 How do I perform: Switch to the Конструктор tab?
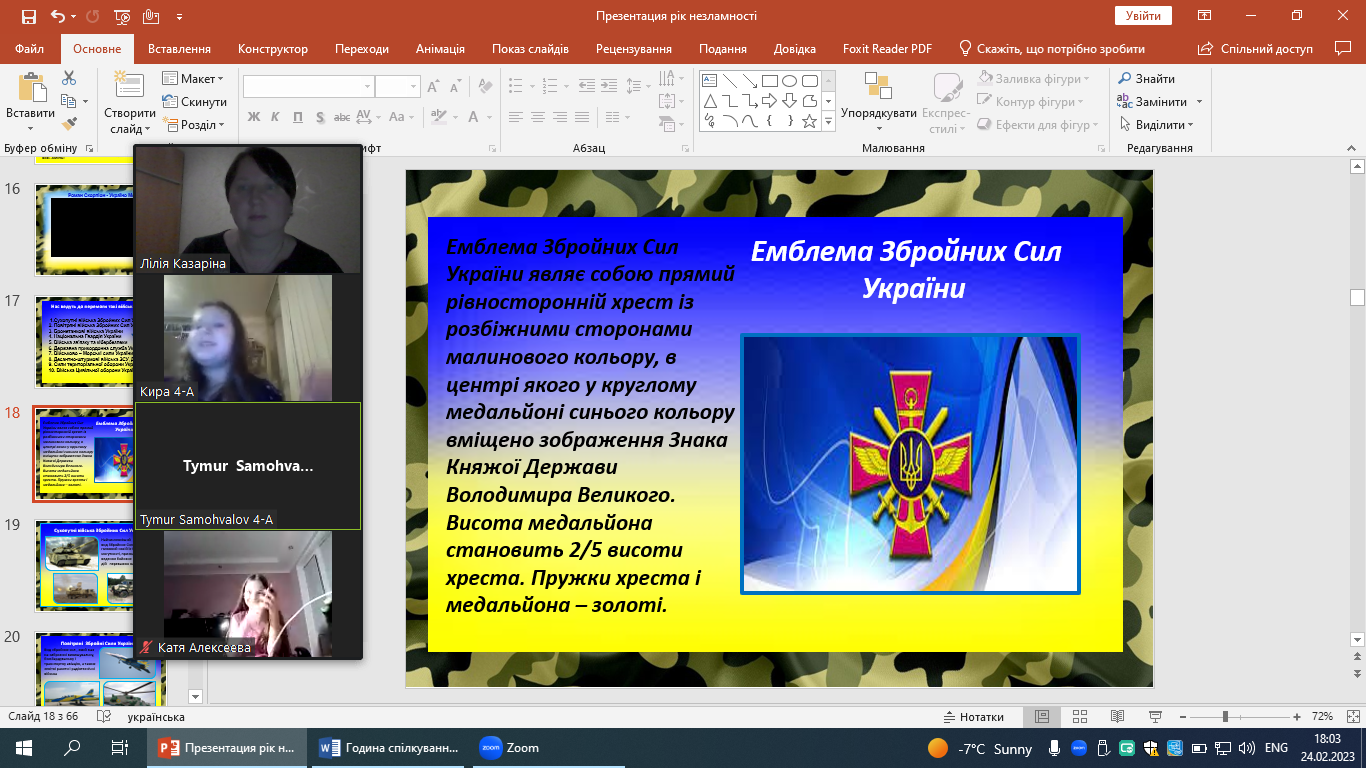(273, 49)
